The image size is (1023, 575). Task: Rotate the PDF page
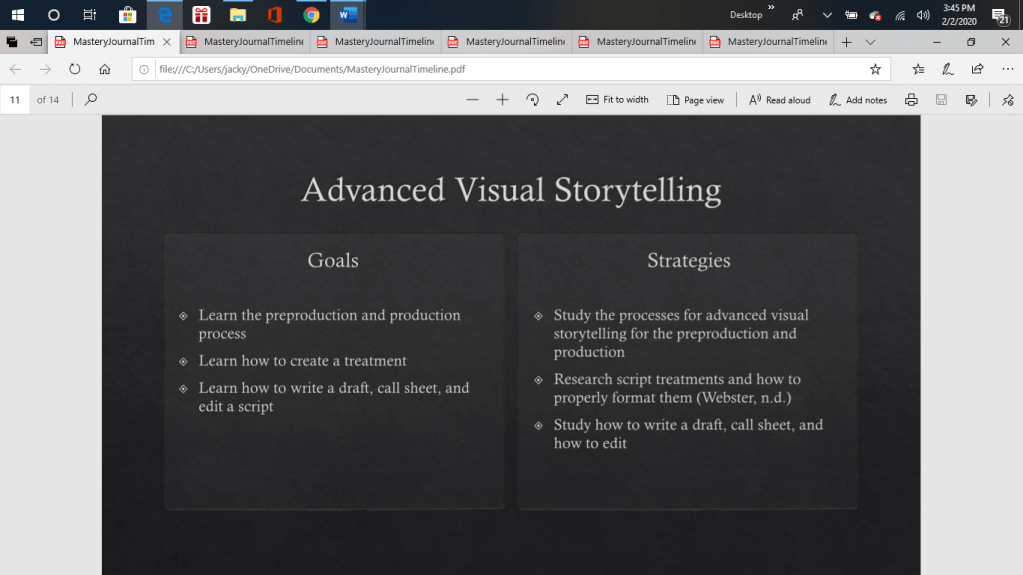(x=532, y=100)
